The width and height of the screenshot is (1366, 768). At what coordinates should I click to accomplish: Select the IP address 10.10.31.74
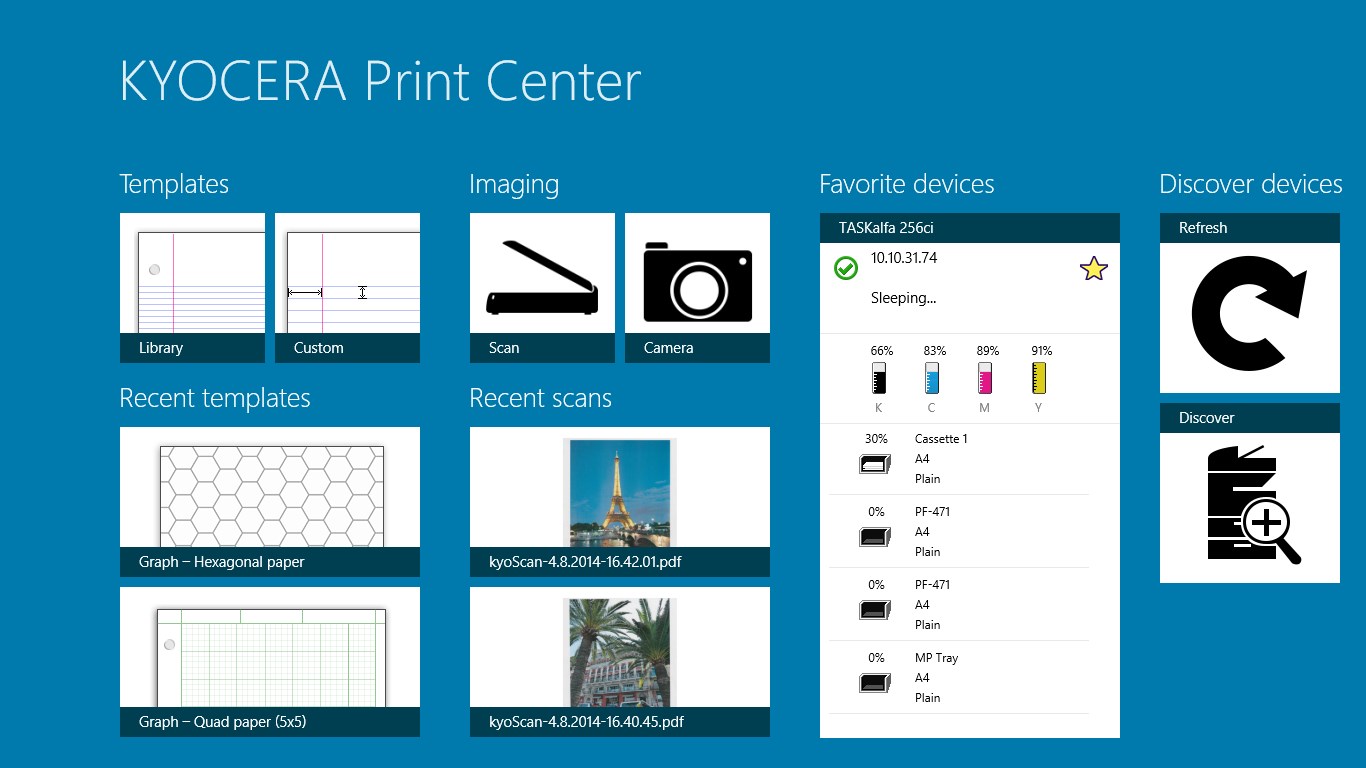coord(904,258)
